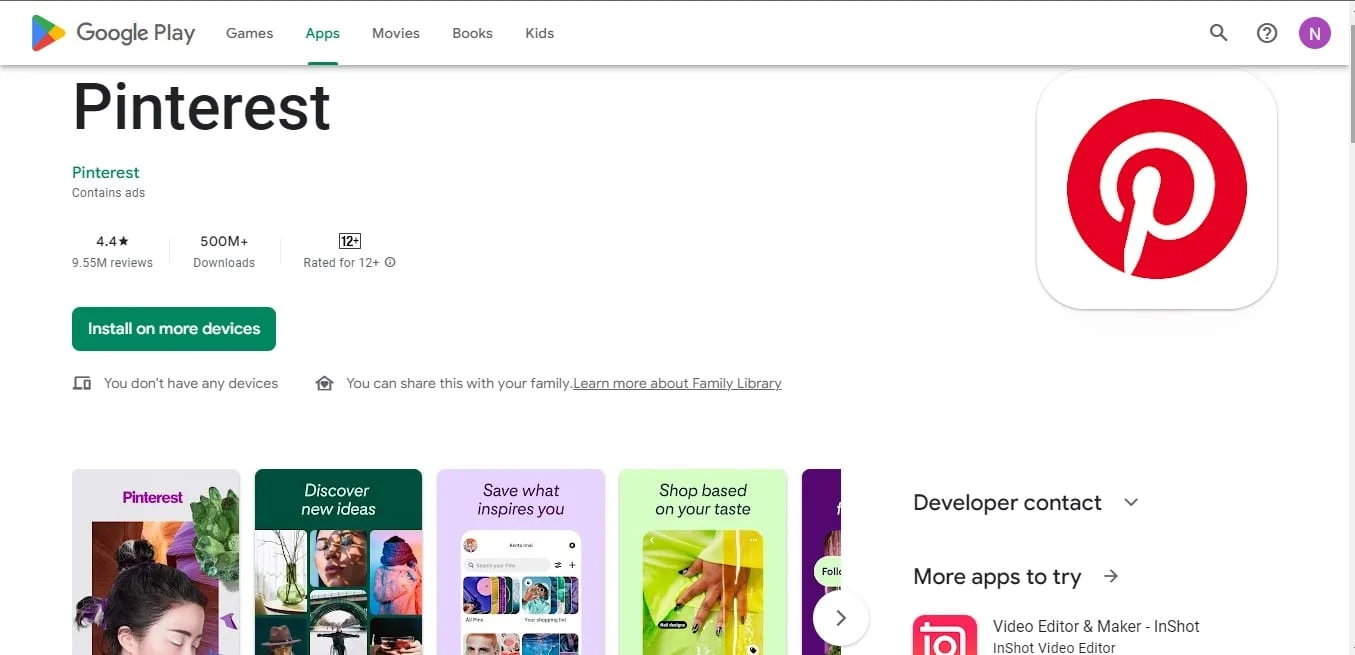Click the 500M+ Downloads stat
1355x655 pixels.
pyautogui.click(x=224, y=251)
